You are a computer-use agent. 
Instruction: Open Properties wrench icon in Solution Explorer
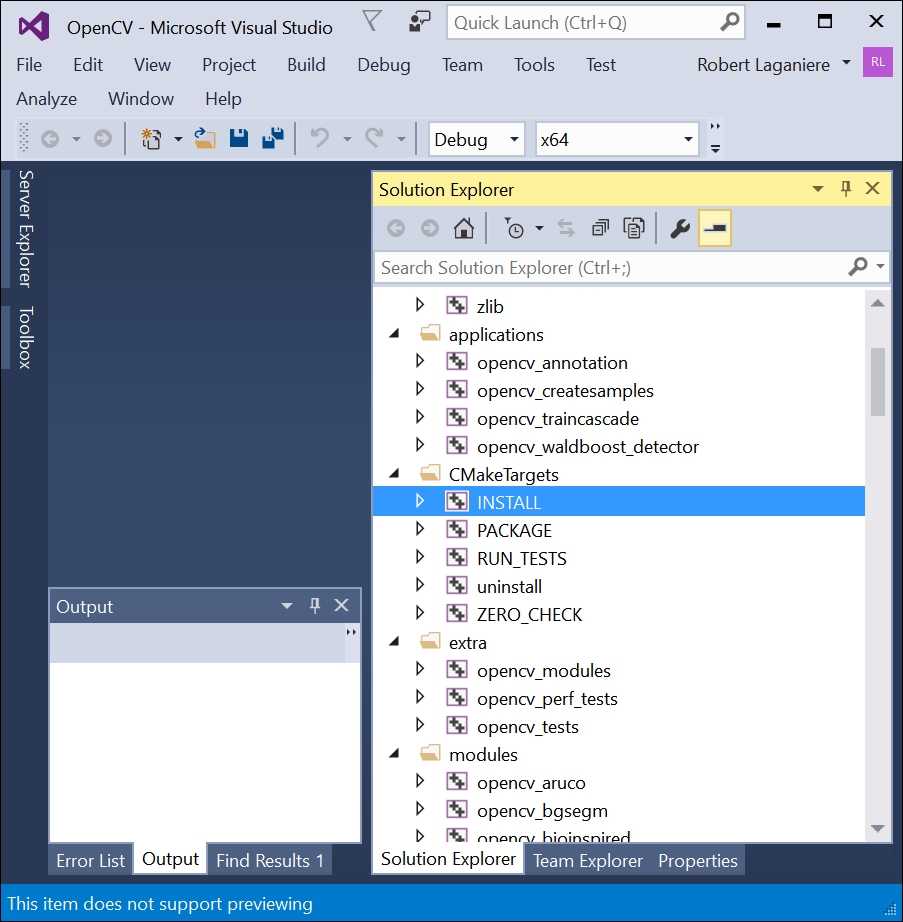pos(680,228)
